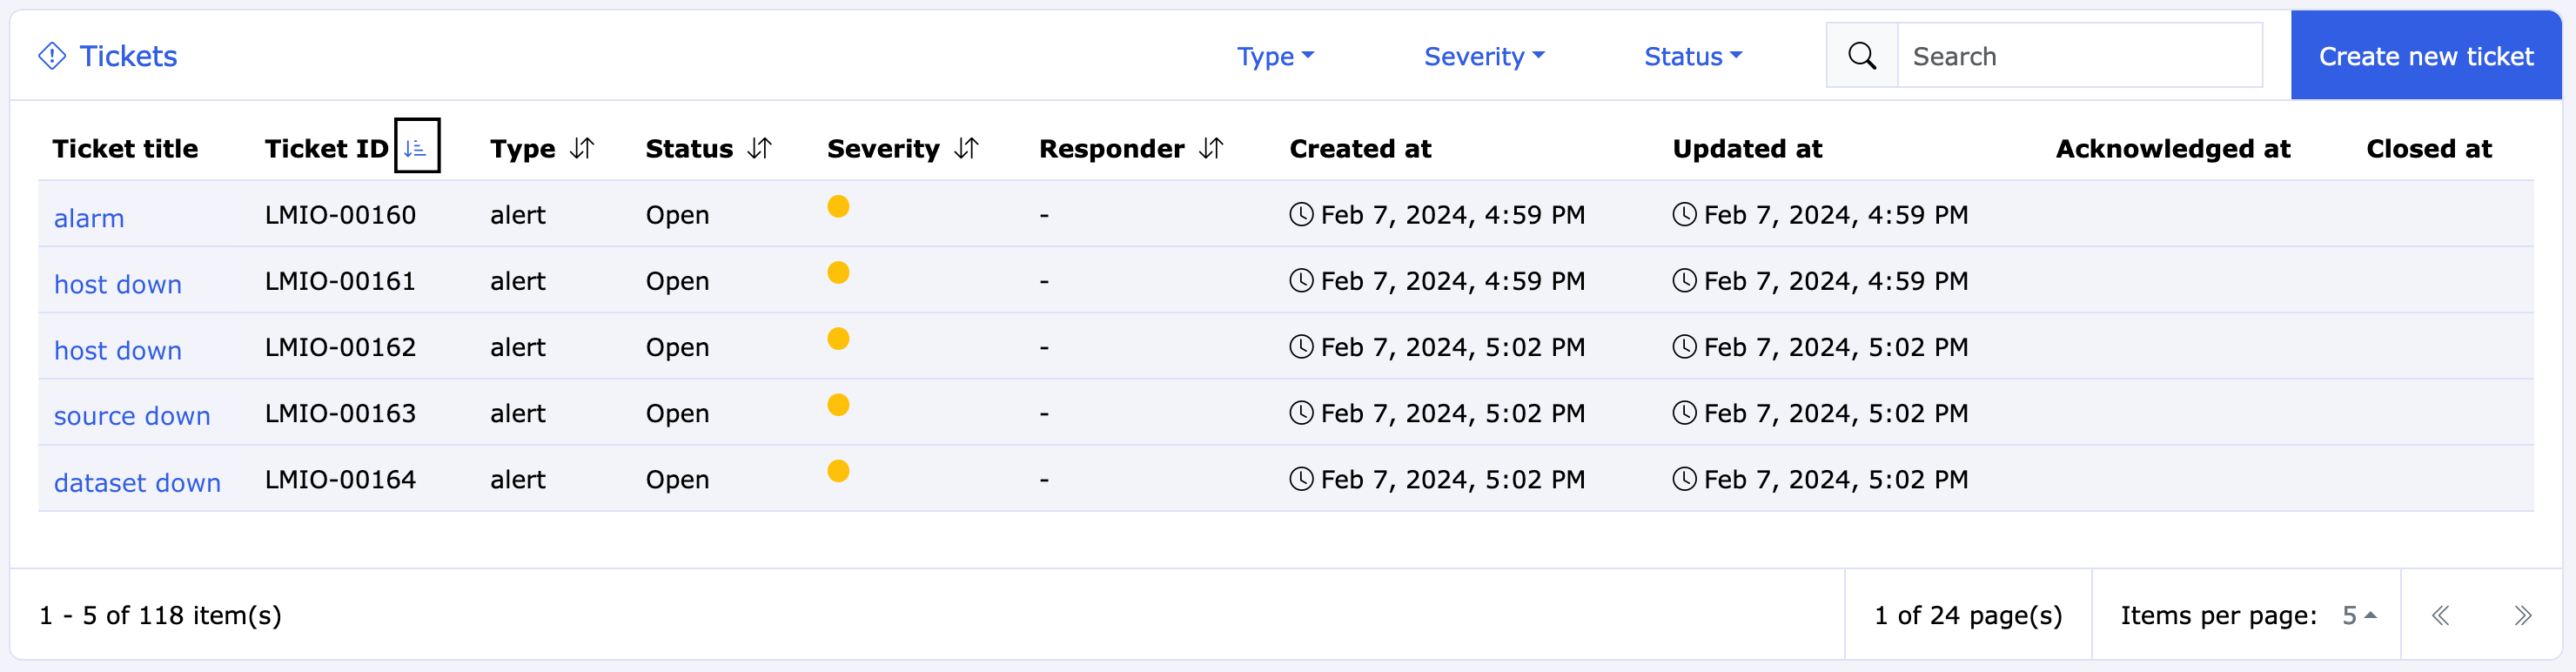Viewport: 2576px width, 672px height.
Task: Sort tickets by Status column
Action: [x=760, y=149]
